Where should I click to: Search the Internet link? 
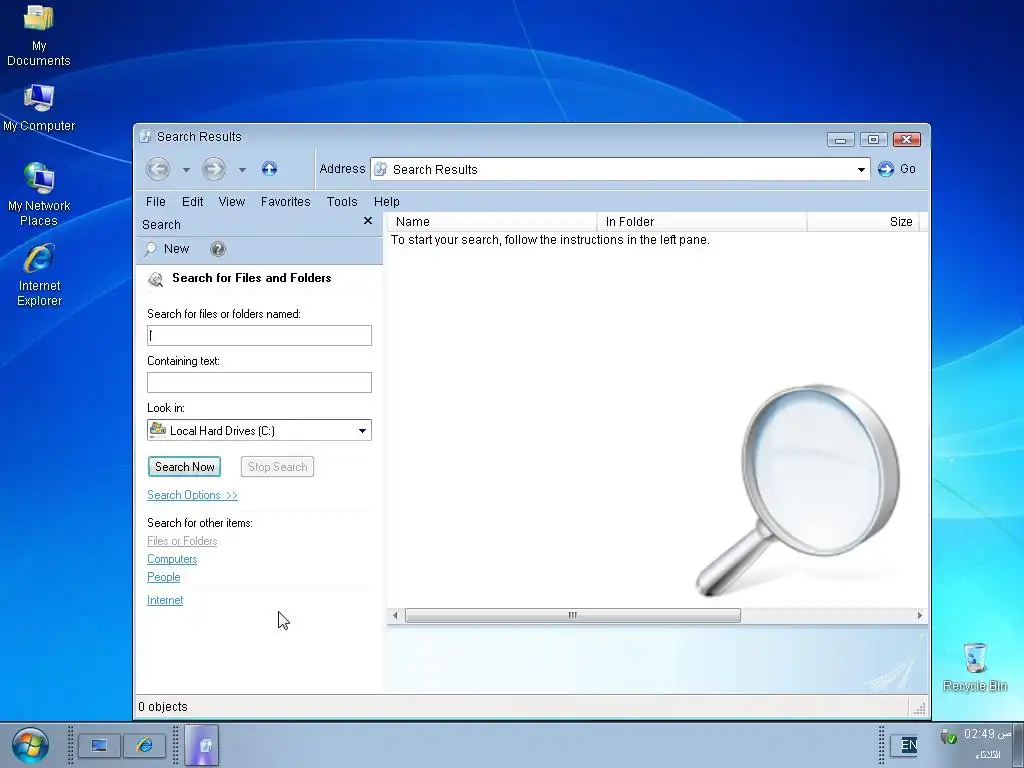(x=165, y=600)
